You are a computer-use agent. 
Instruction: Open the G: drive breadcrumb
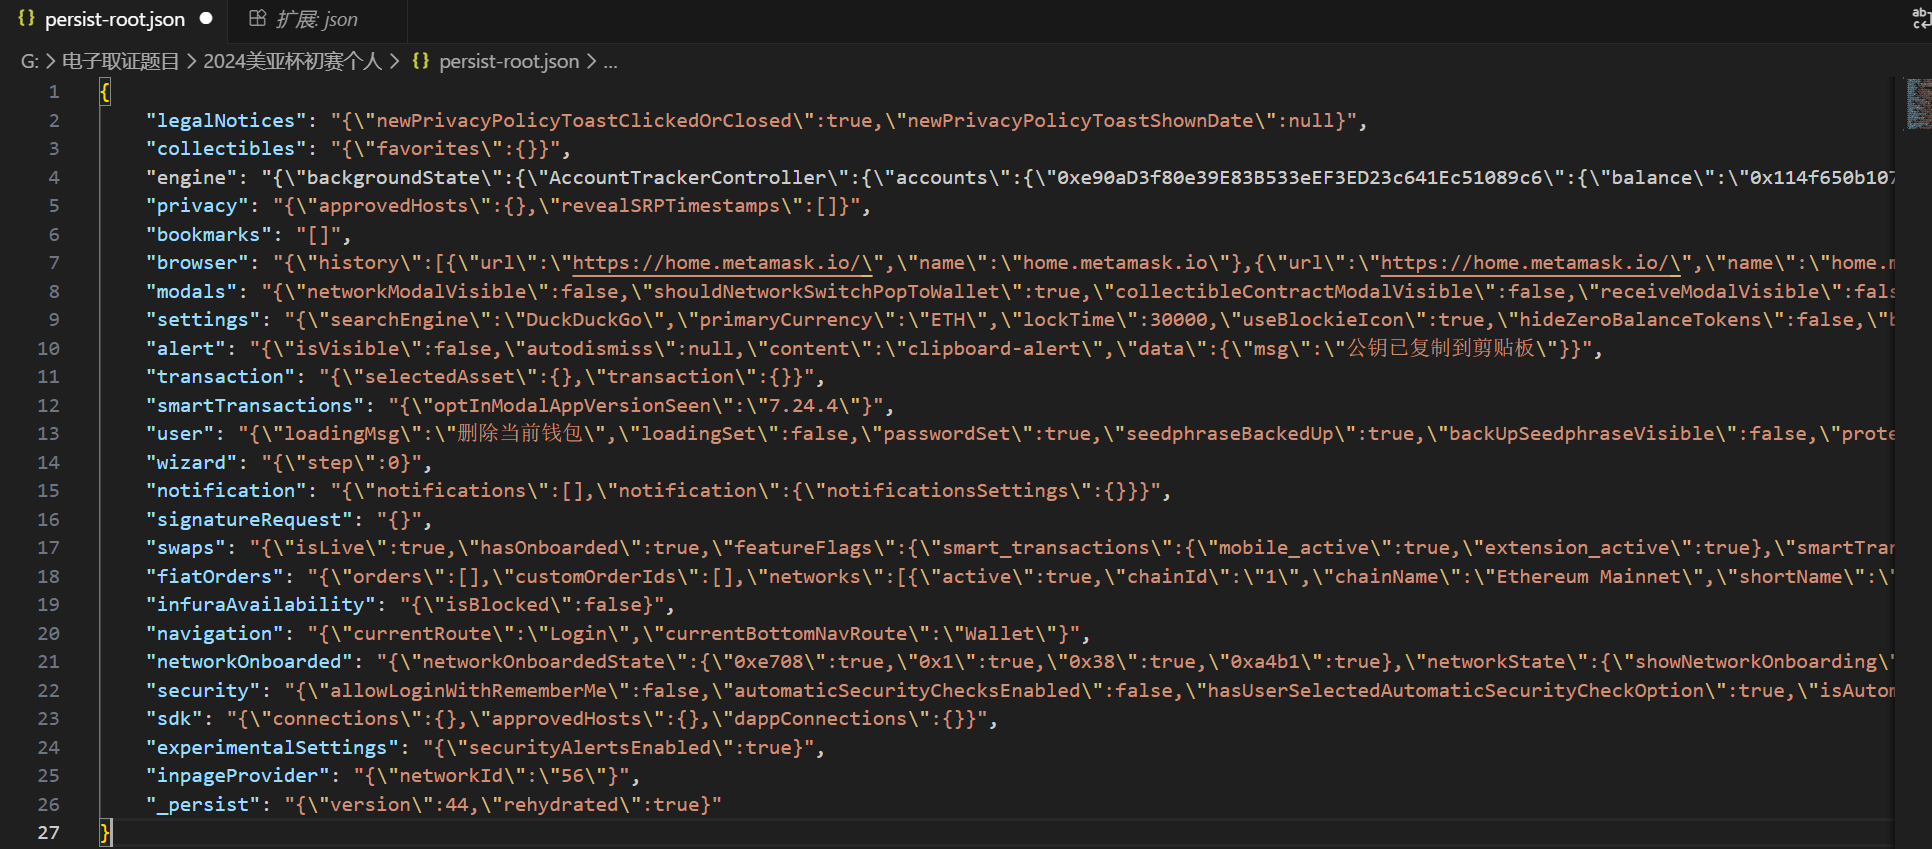pos(29,61)
